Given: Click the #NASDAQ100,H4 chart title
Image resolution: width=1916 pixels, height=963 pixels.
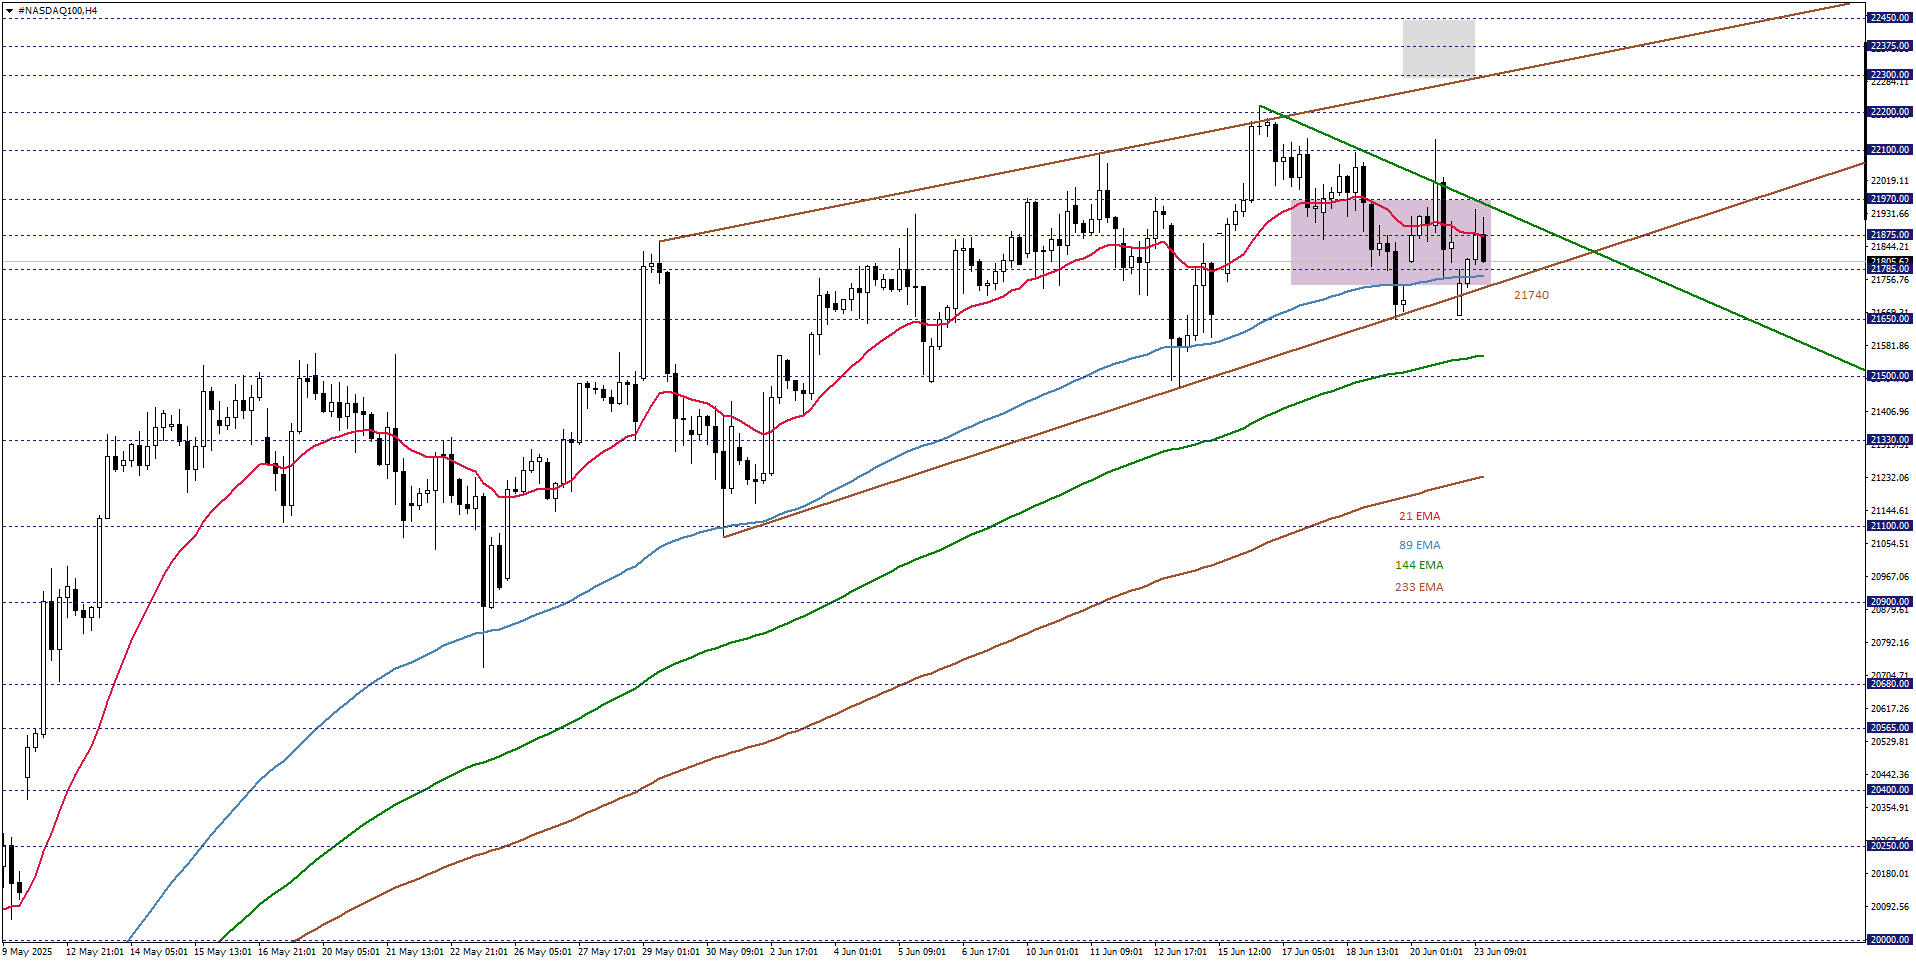Looking at the screenshot, I should coord(58,10).
